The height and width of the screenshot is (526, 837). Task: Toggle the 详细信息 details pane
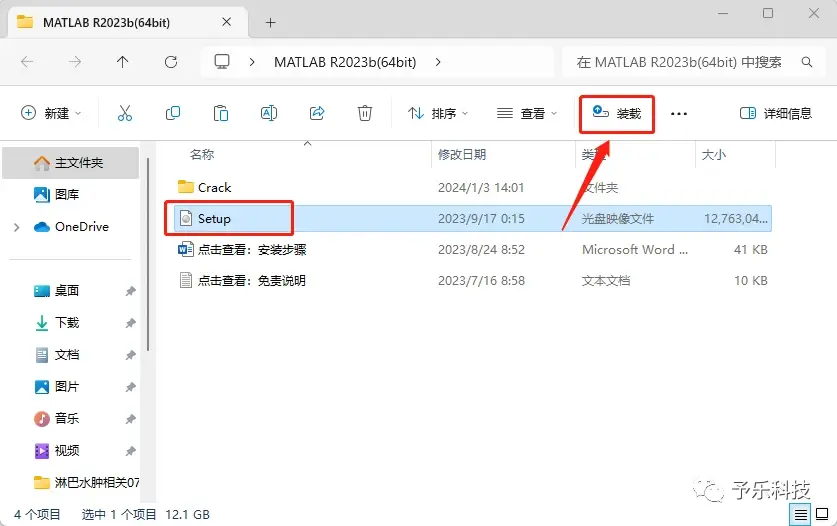[776, 113]
